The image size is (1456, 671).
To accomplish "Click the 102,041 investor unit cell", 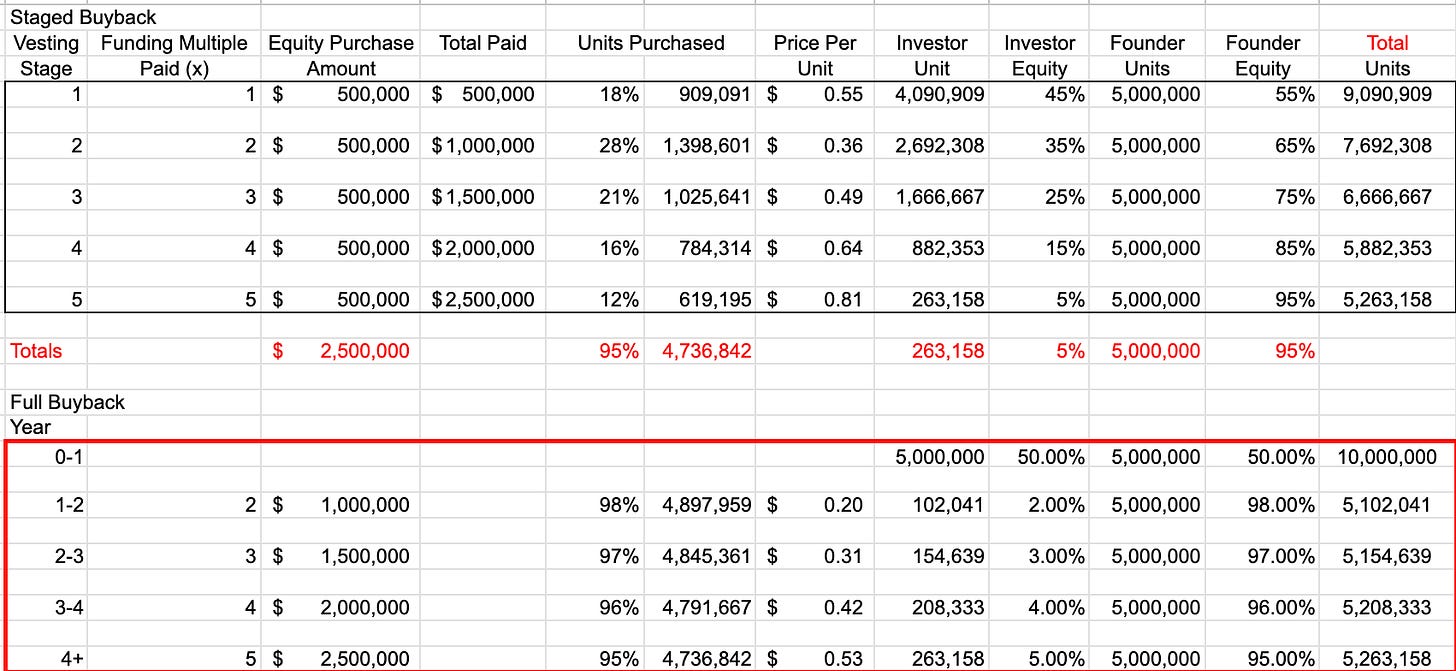I will pyautogui.click(x=948, y=505).
